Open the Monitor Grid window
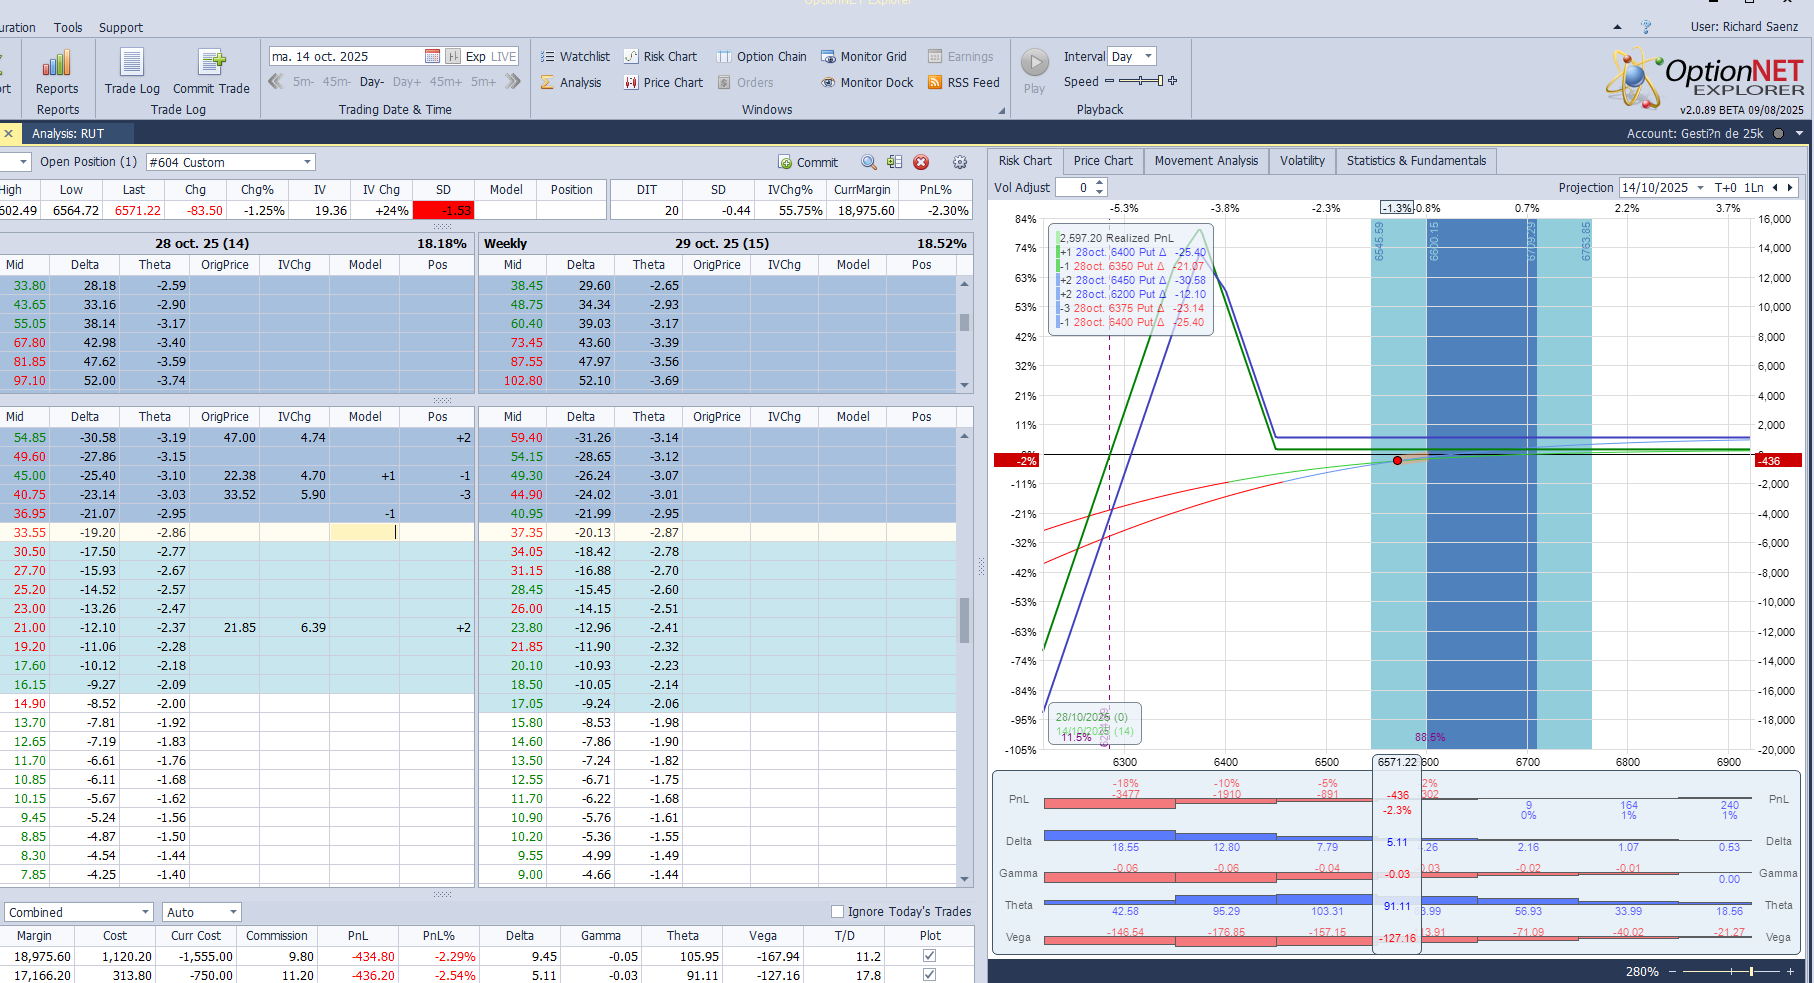Image resolution: width=1814 pixels, height=983 pixels. pyautogui.click(x=864, y=56)
